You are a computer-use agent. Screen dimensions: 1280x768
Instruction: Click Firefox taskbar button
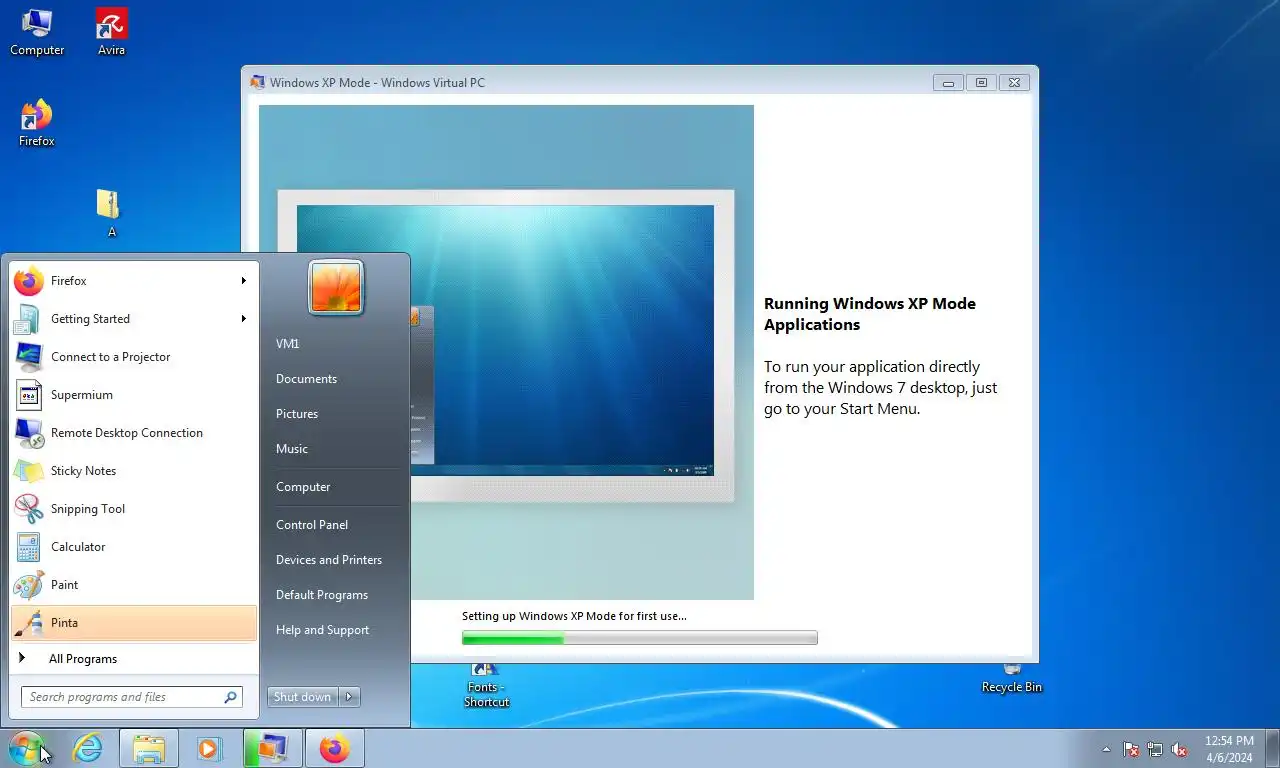click(x=334, y=748)
